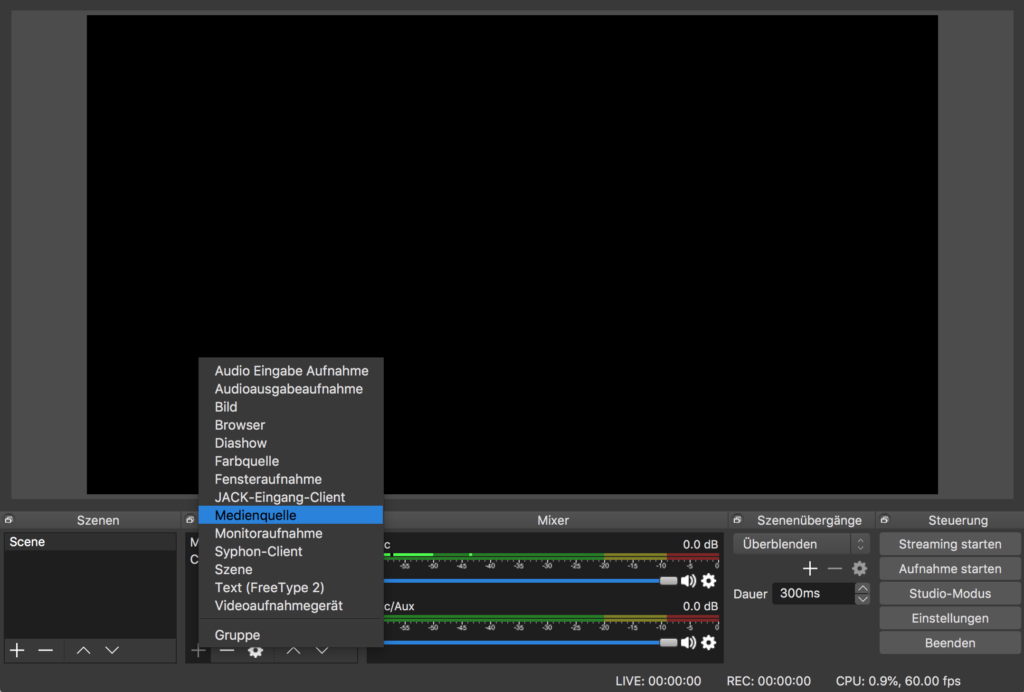Click Streaming starten button
This screenshot has height=692, width=1024.
tap(950, 544)
